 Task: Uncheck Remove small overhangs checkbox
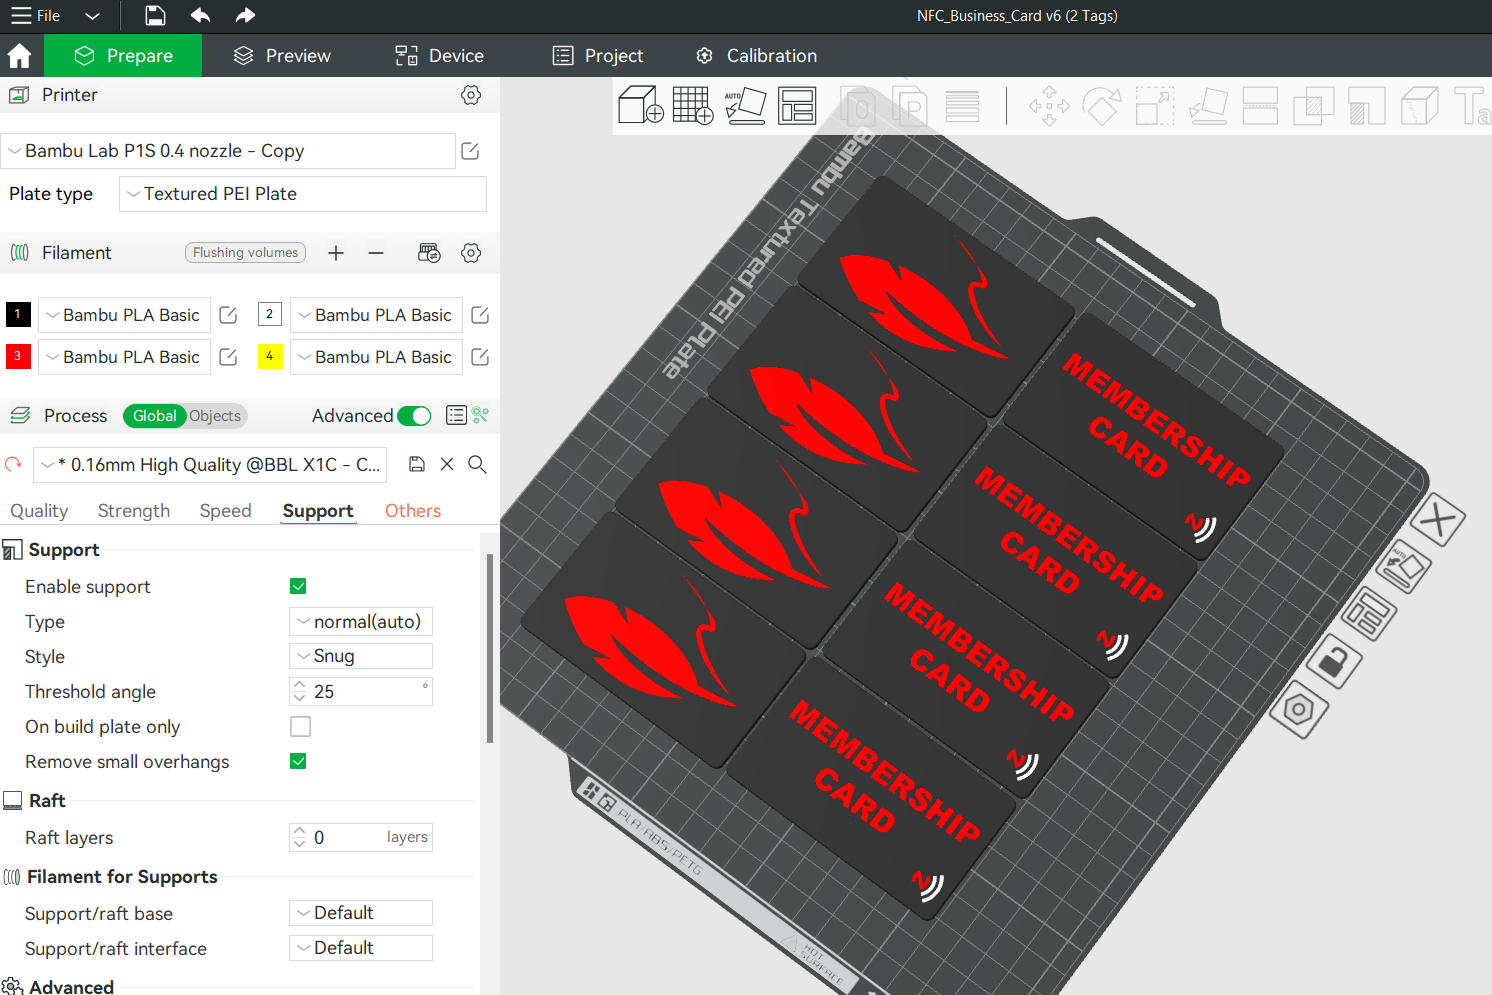(x=298, y=761)
